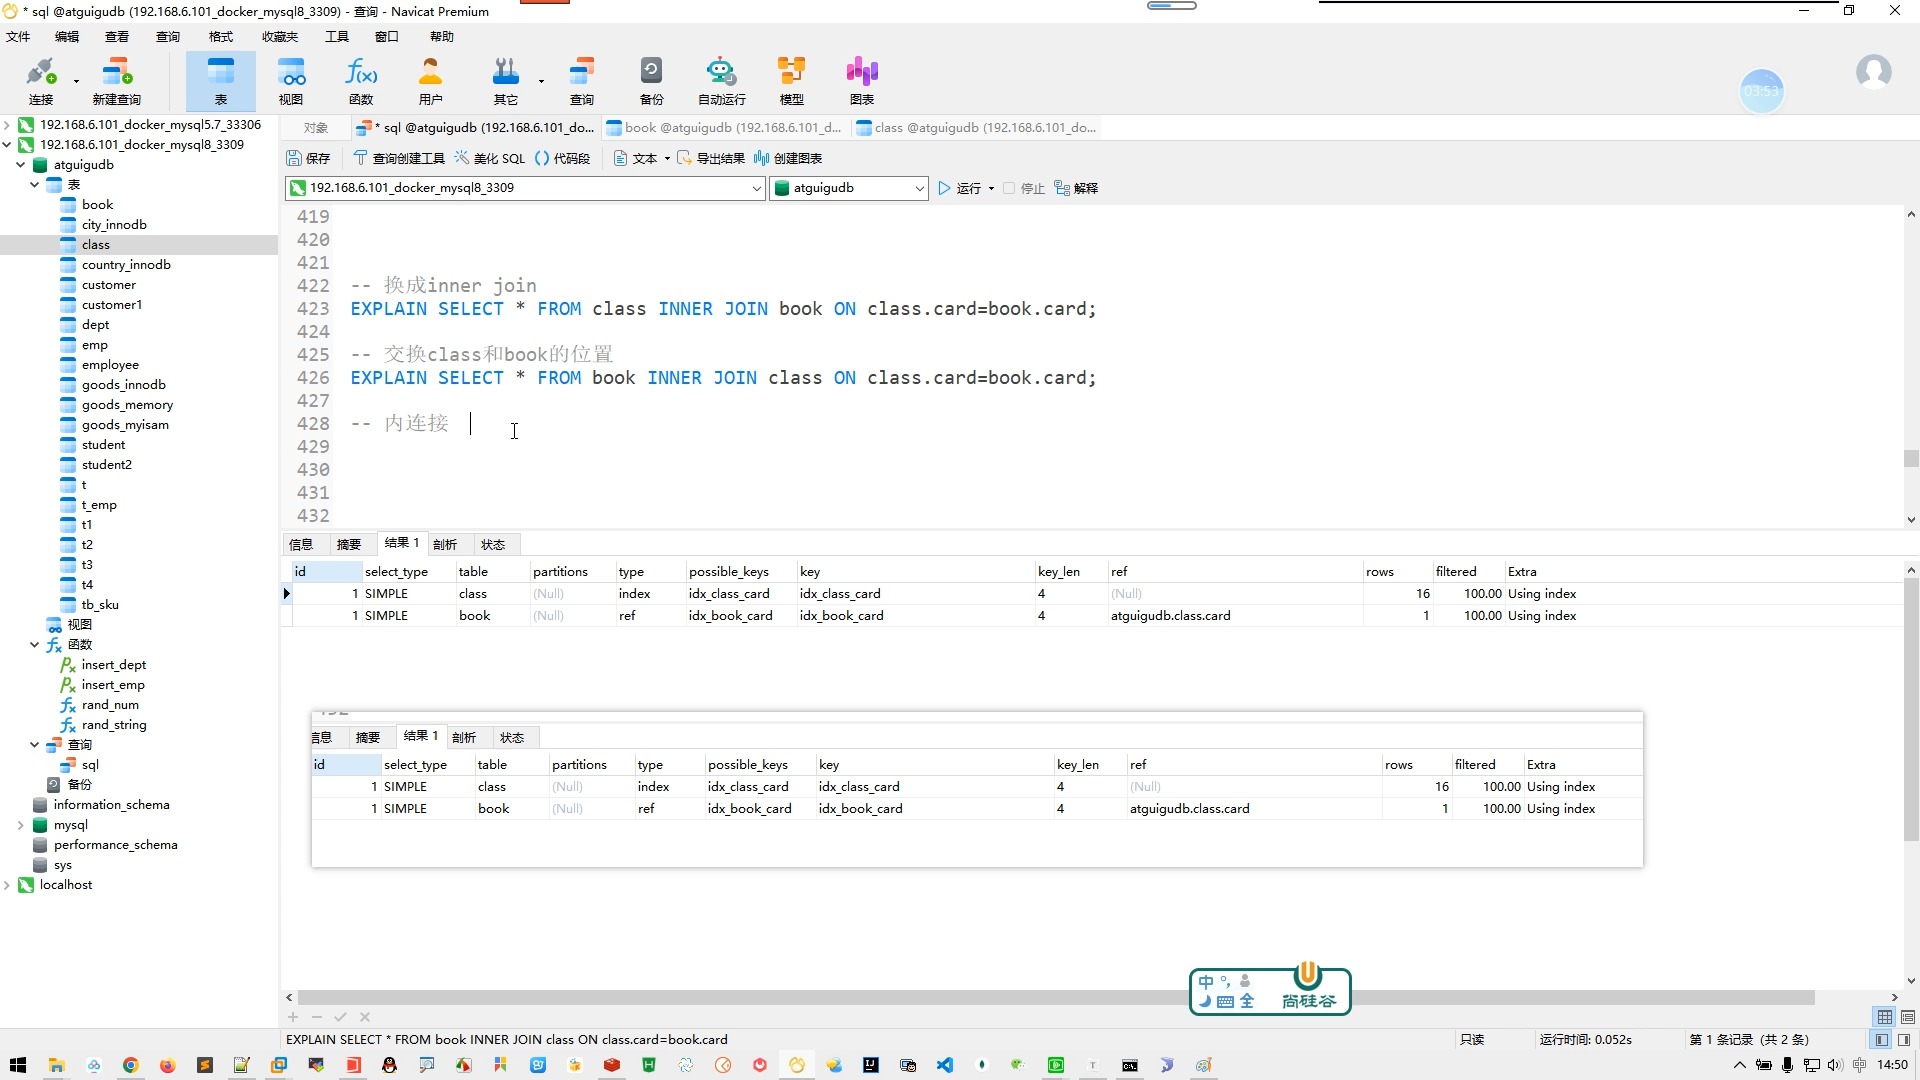Expand the mysql database node
Image resolution: width=1920 pixels, height=1080 pixels.
tap(21, 825)
